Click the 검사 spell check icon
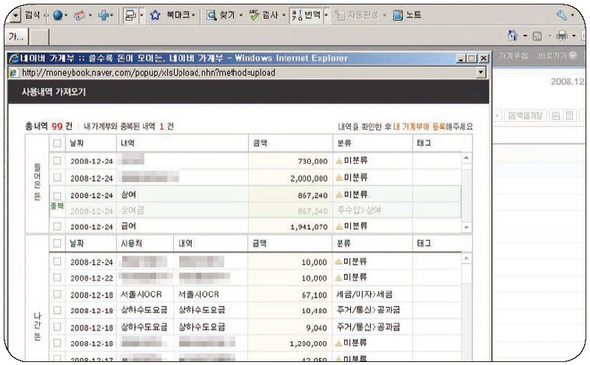 [255, 15]
